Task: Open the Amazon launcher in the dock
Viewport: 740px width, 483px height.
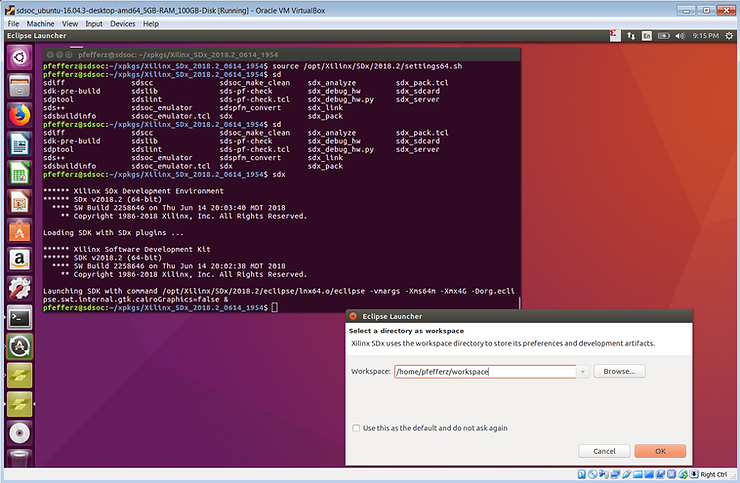Action: click(19, 260)
